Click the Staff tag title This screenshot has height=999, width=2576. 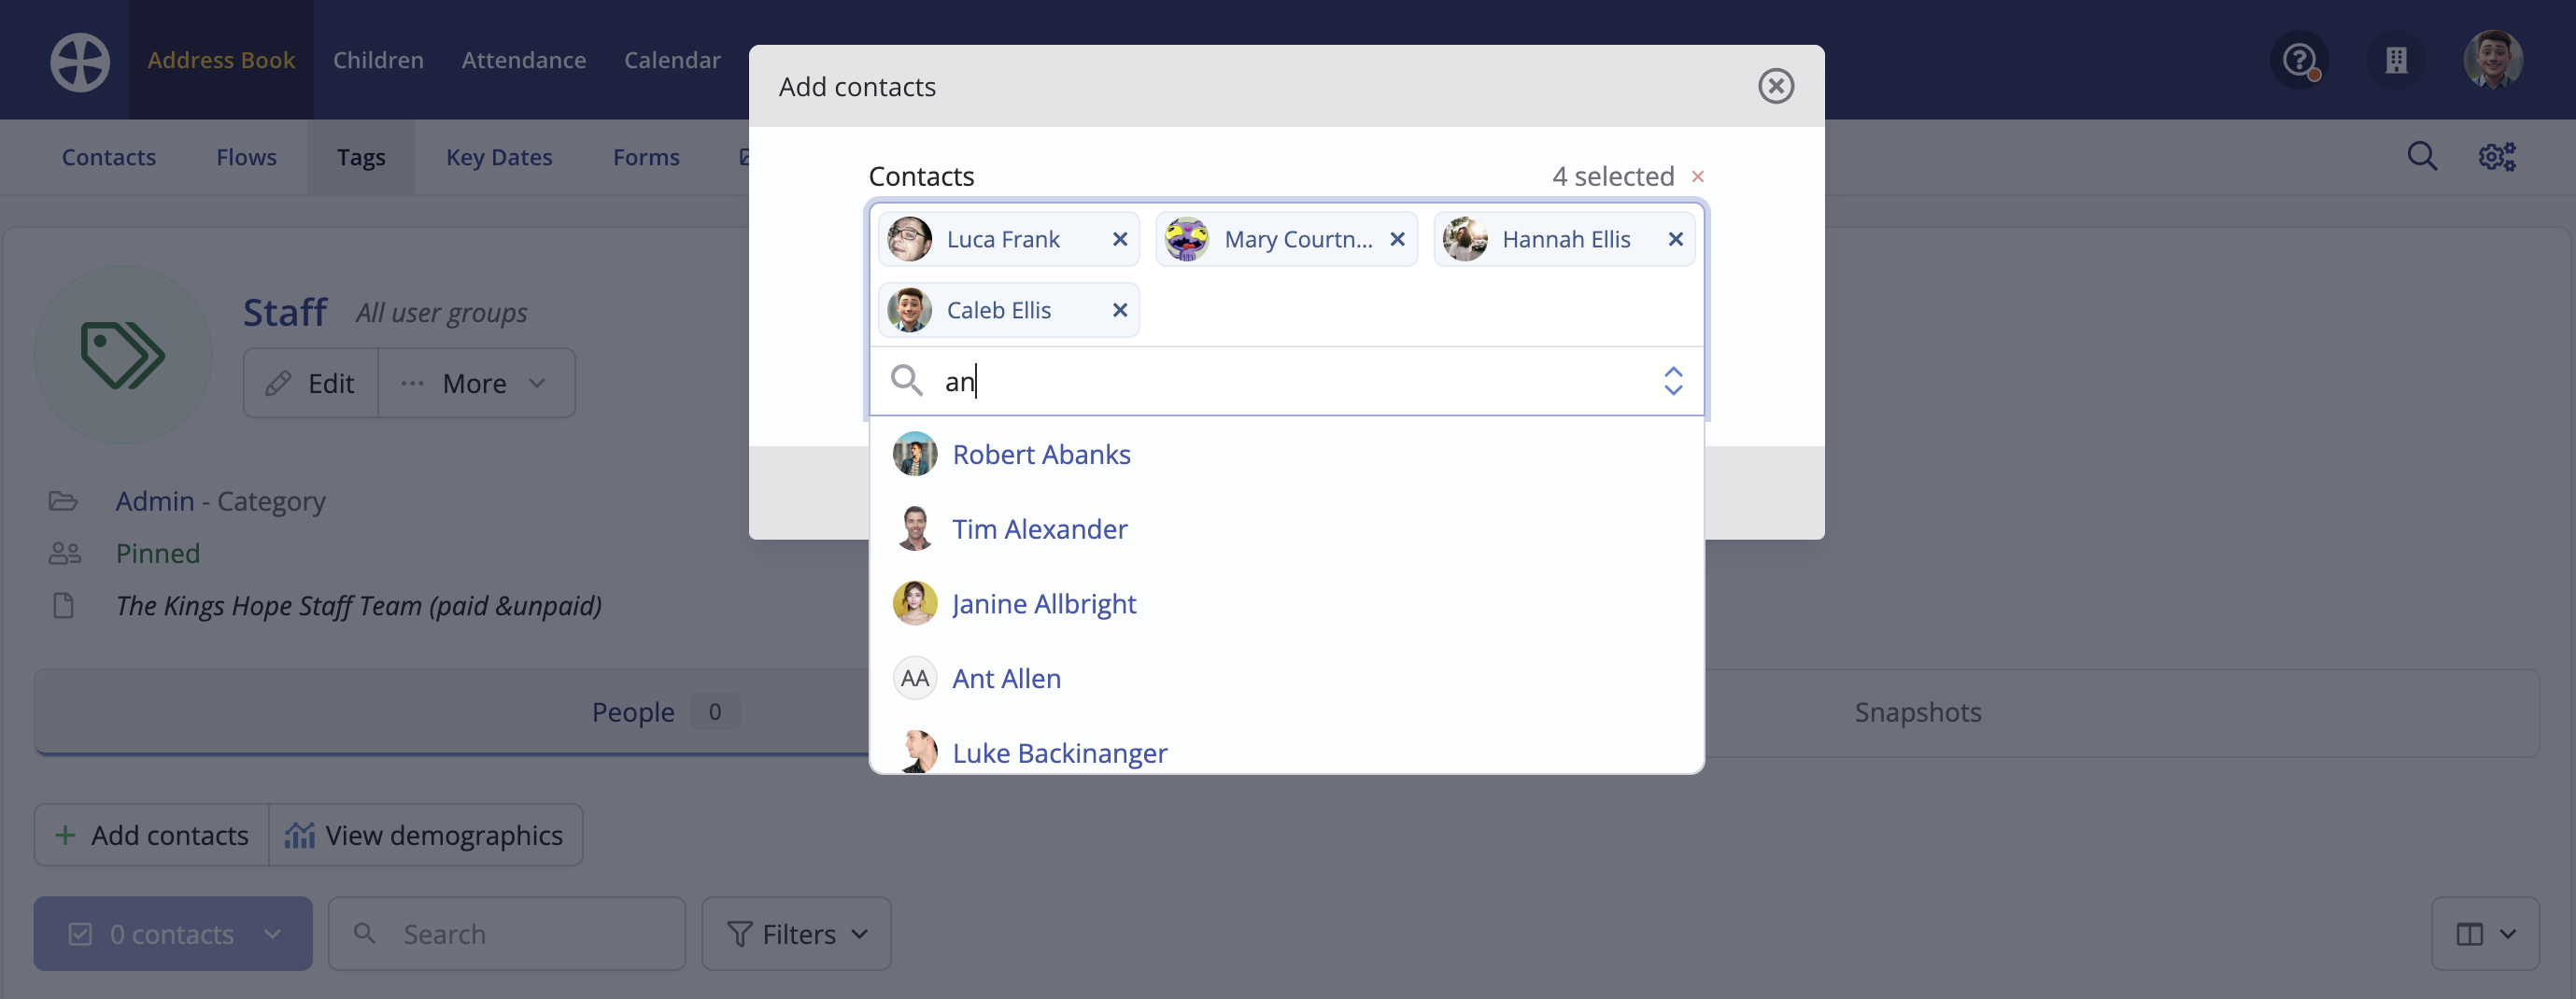pos(285,312)
